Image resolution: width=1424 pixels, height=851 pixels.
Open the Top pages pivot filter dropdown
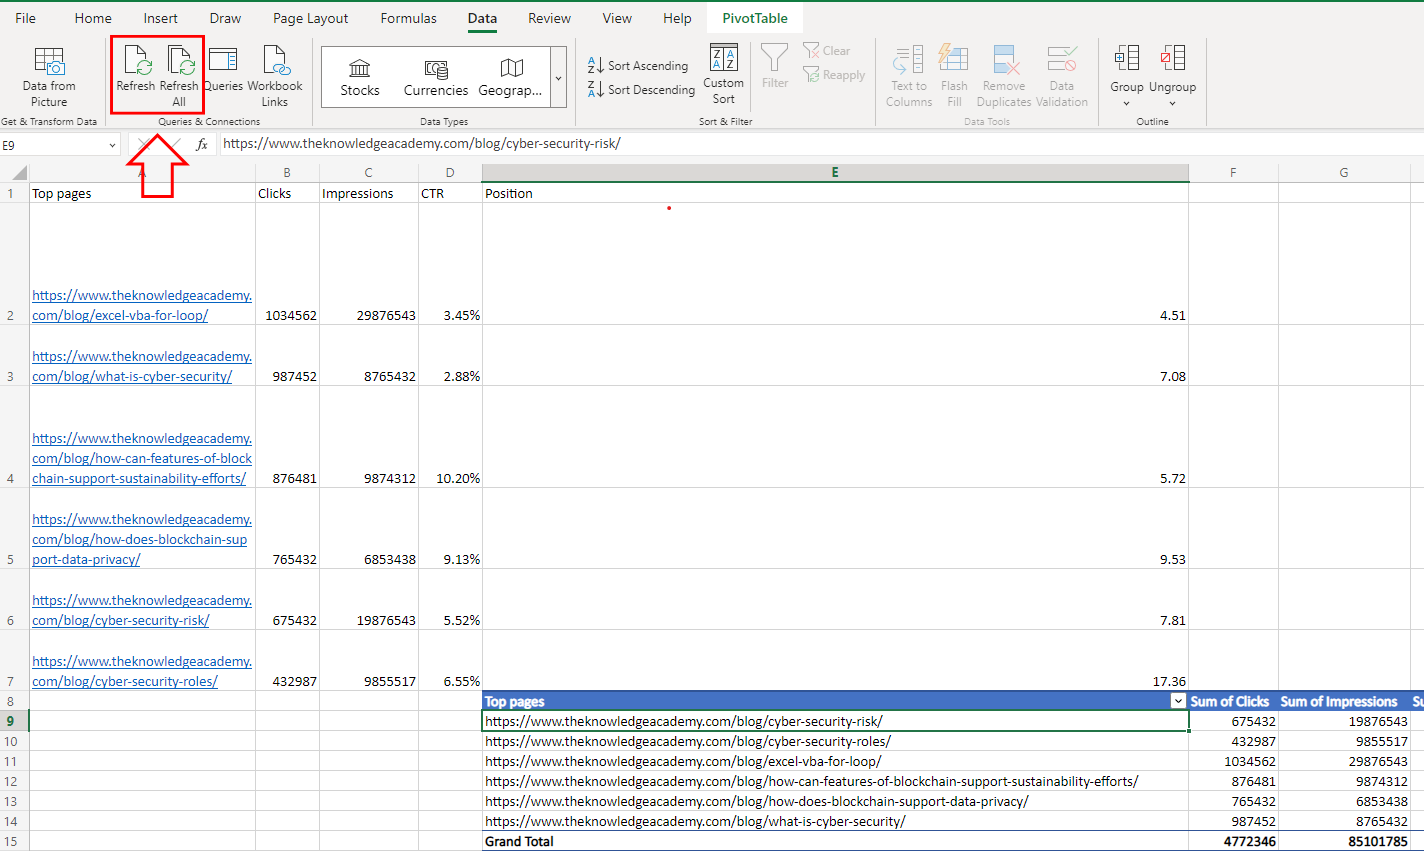(x=1178, y=701)
